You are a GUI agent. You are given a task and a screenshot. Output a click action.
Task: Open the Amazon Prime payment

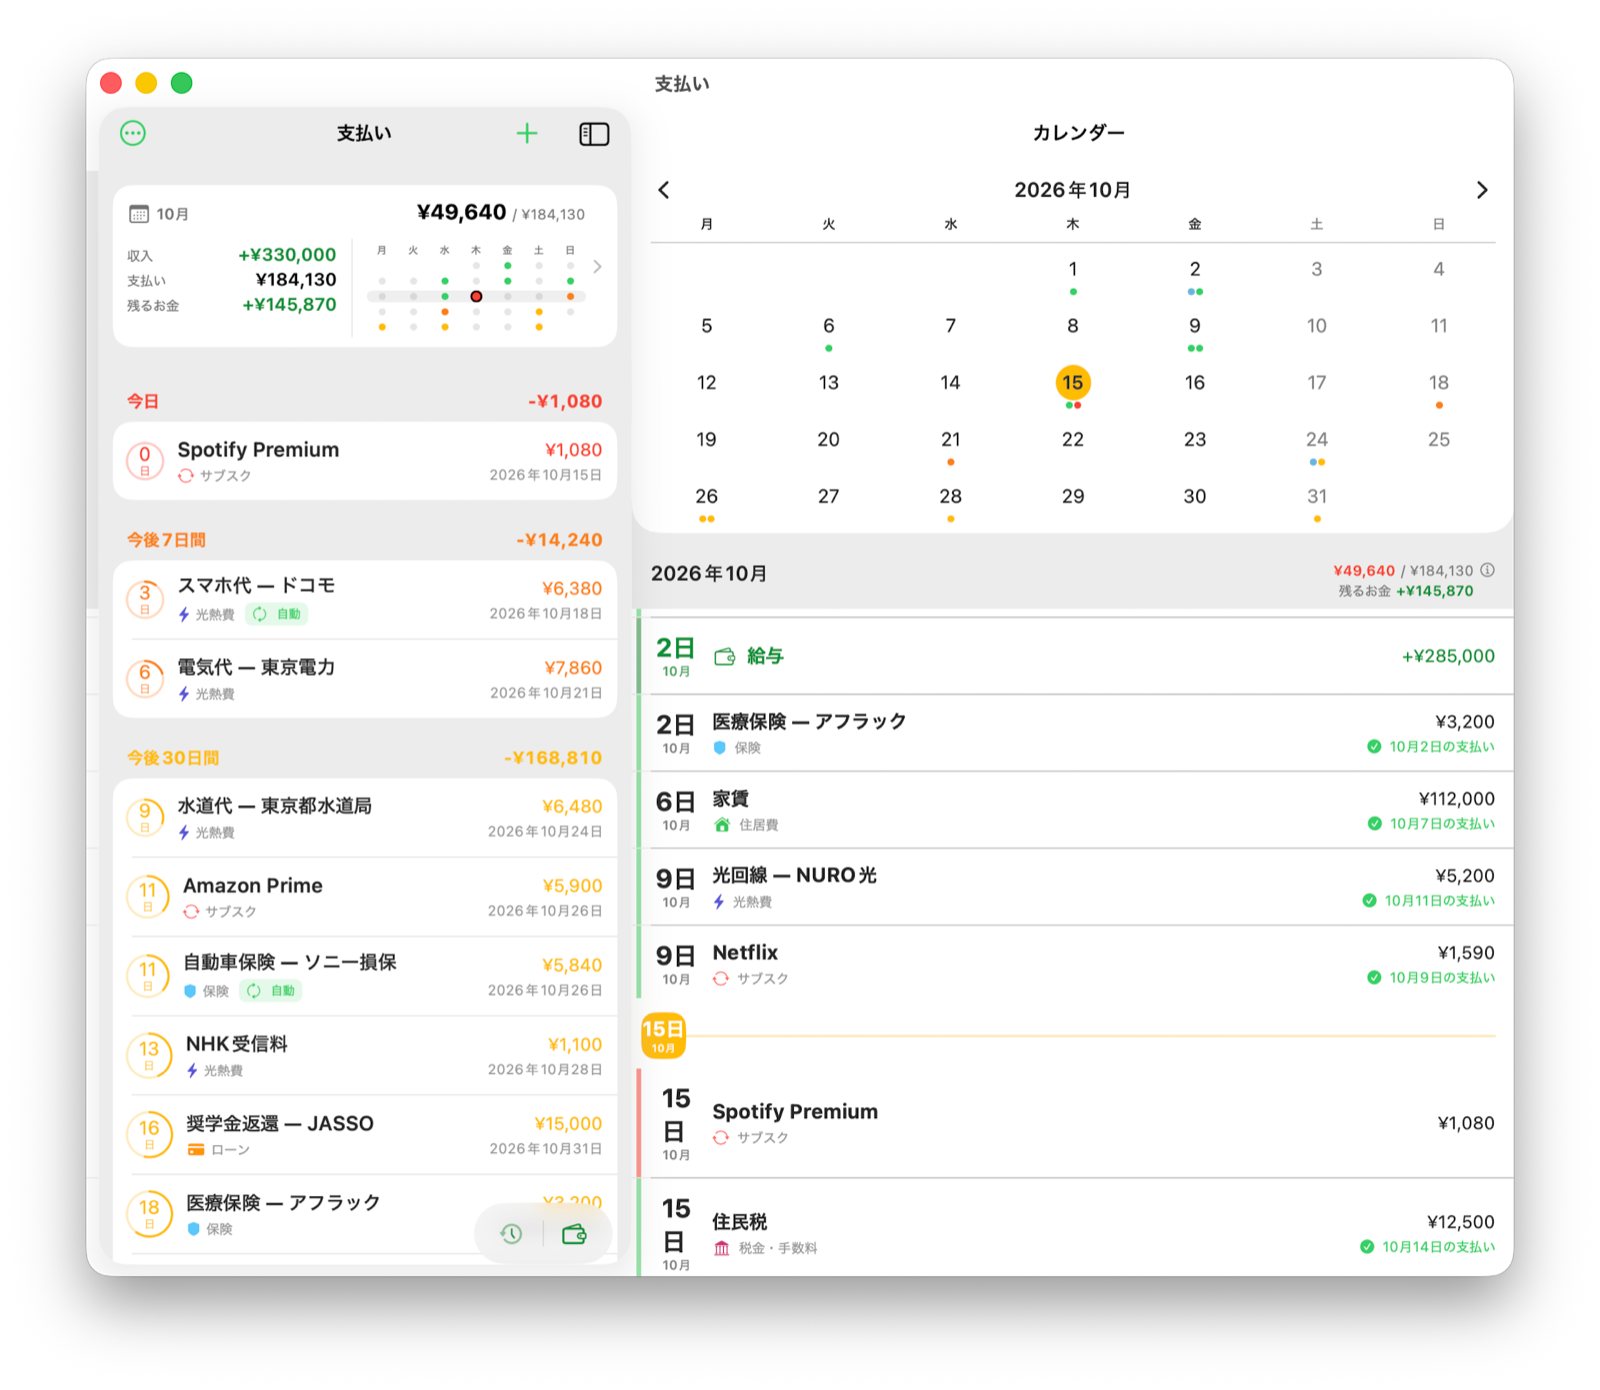(x=365, y=896)
